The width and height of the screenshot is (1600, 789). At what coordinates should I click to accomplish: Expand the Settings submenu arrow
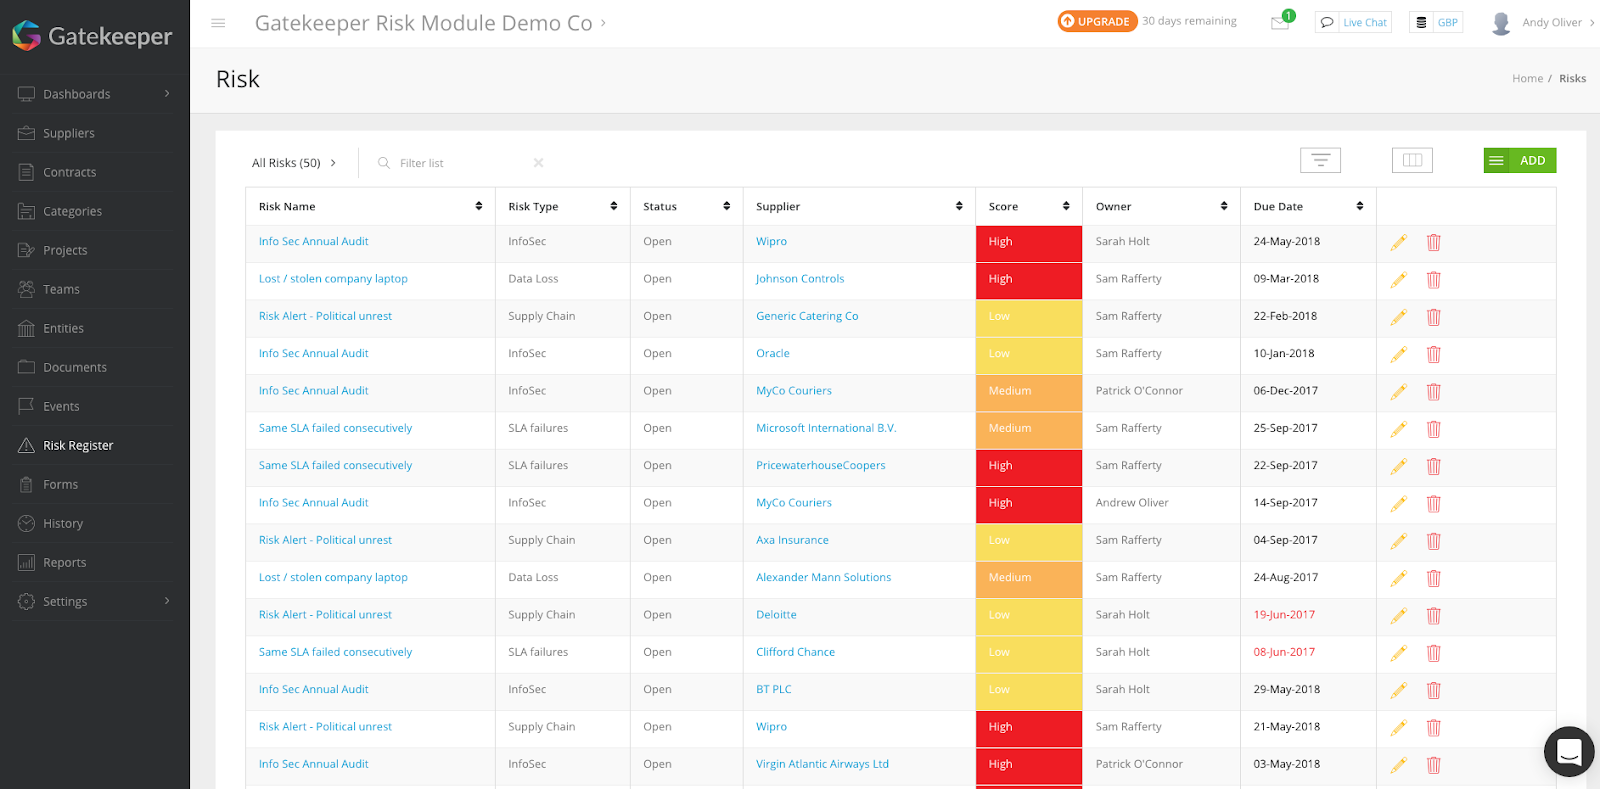pyautogui.click(x=167, y=601)
